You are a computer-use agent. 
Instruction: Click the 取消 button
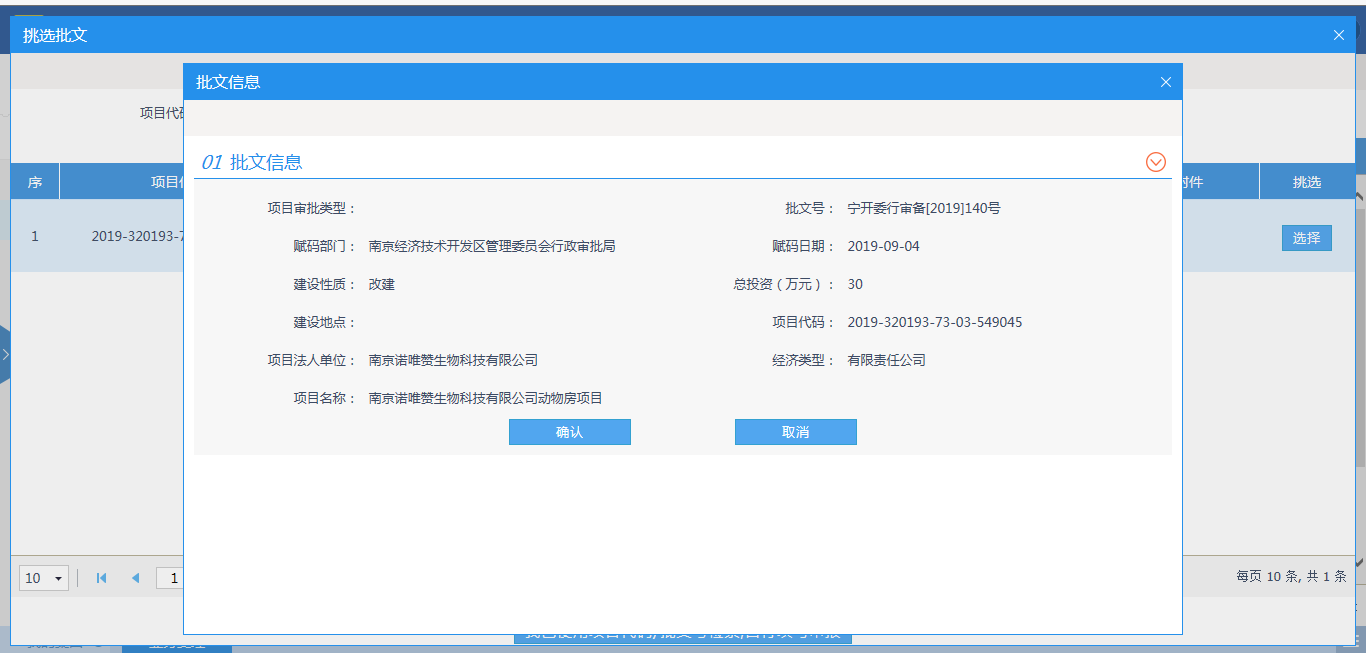pyautogui.click(x=796, y=432)
